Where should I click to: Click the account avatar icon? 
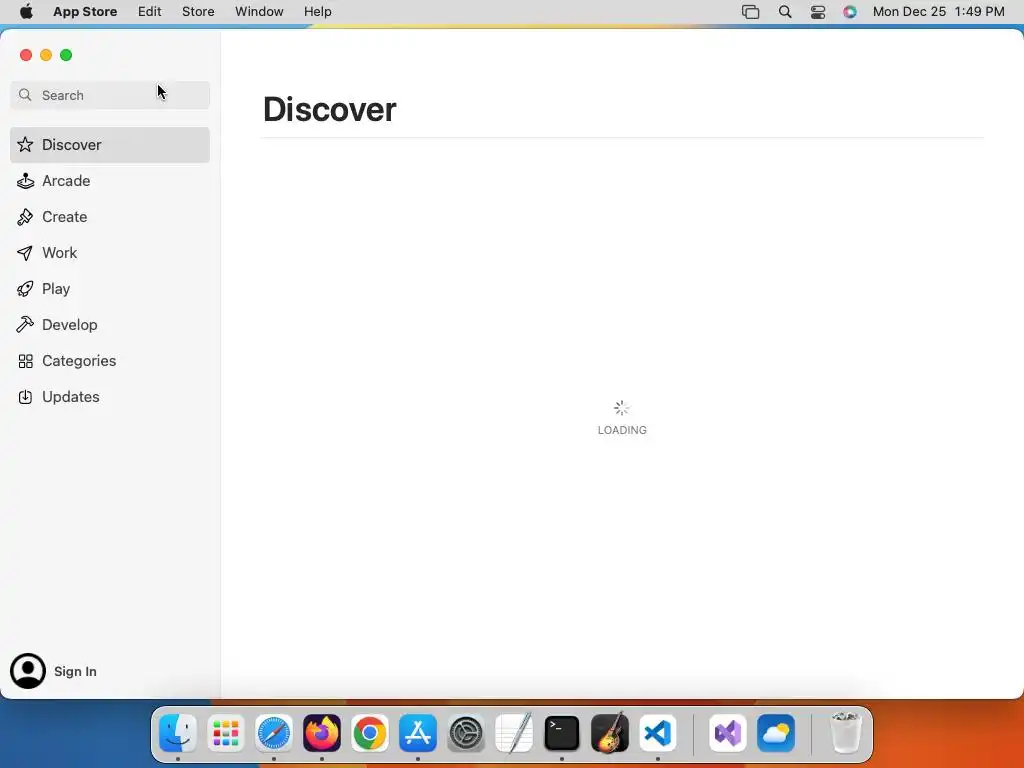[27, 671]
